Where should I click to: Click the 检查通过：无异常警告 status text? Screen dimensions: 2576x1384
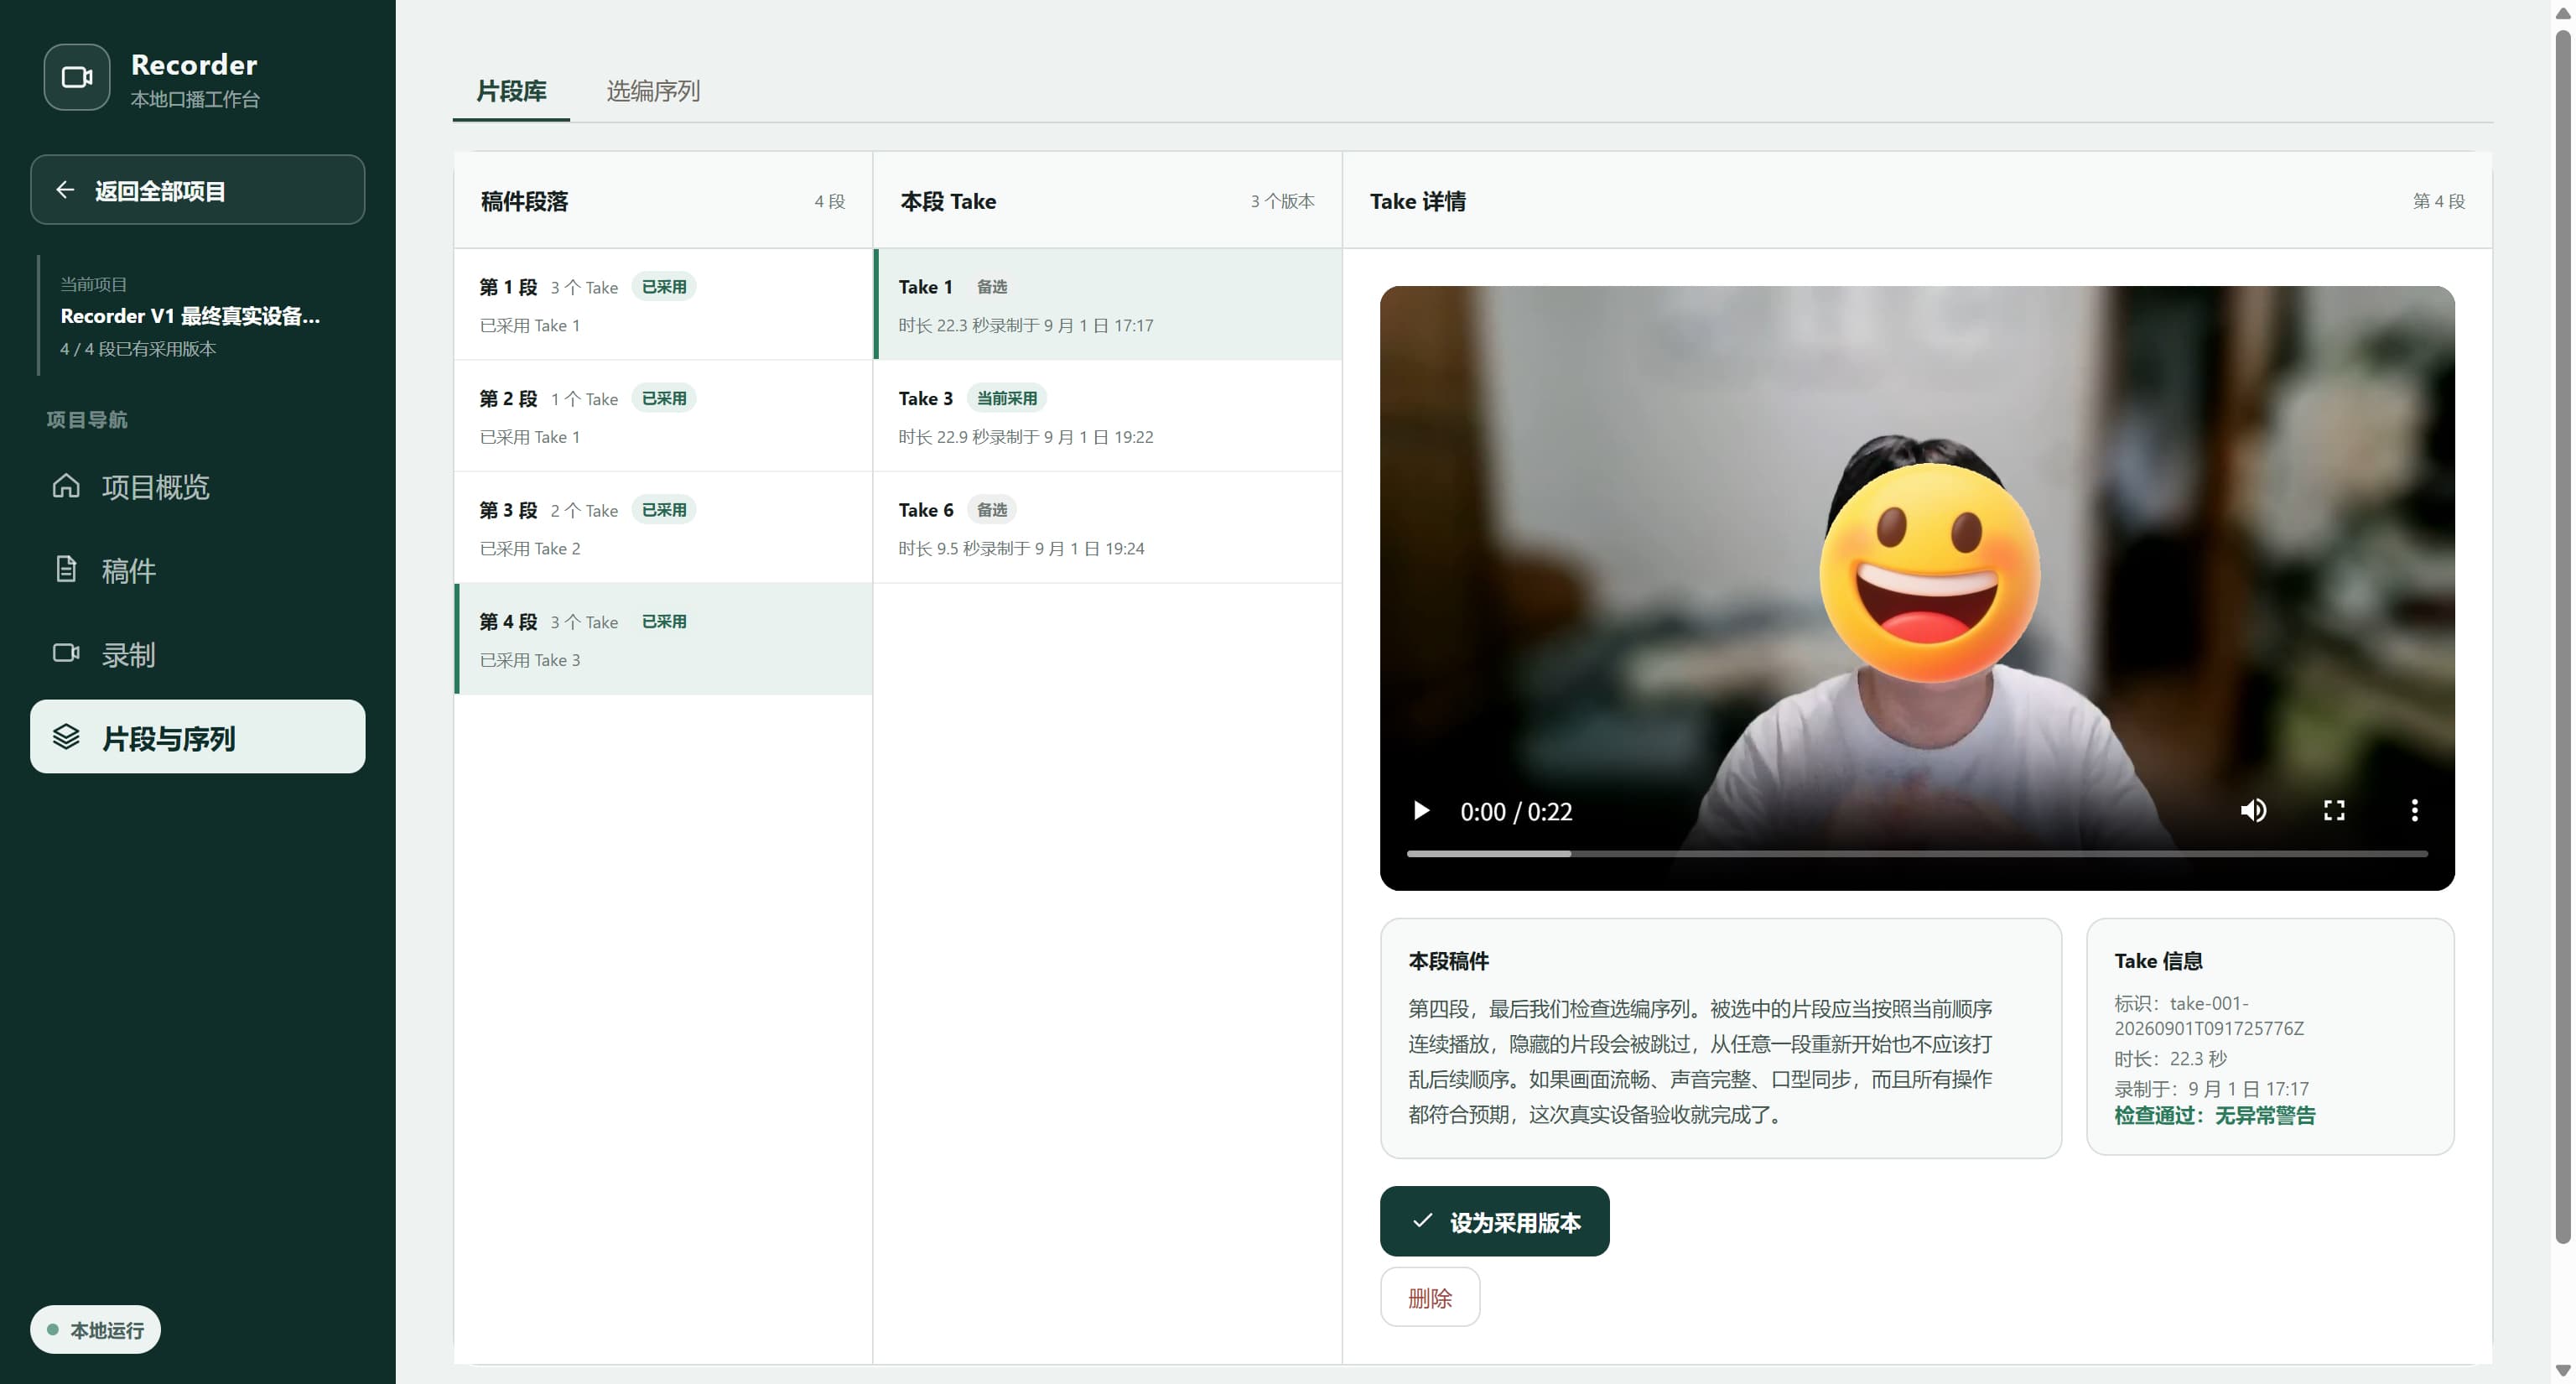tap(2214, 1115)
